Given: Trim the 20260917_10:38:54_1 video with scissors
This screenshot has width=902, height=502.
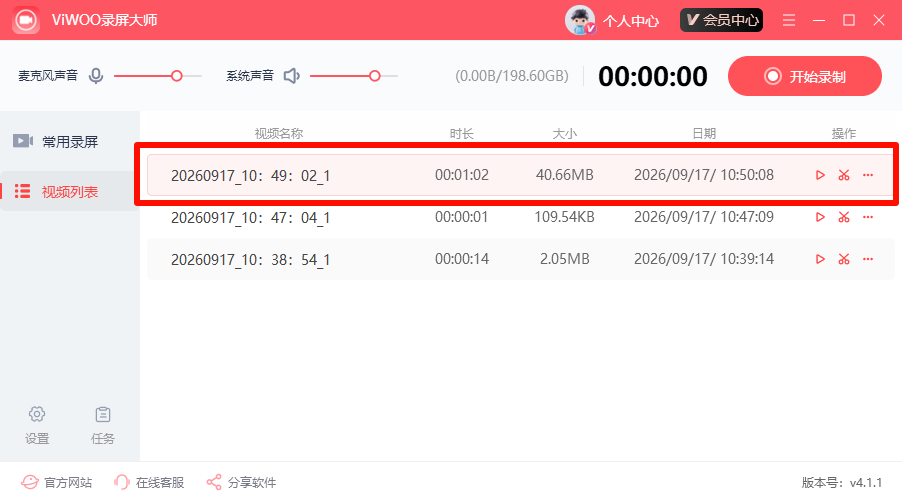Looking at the screenshot, I should tap(844, 259).
